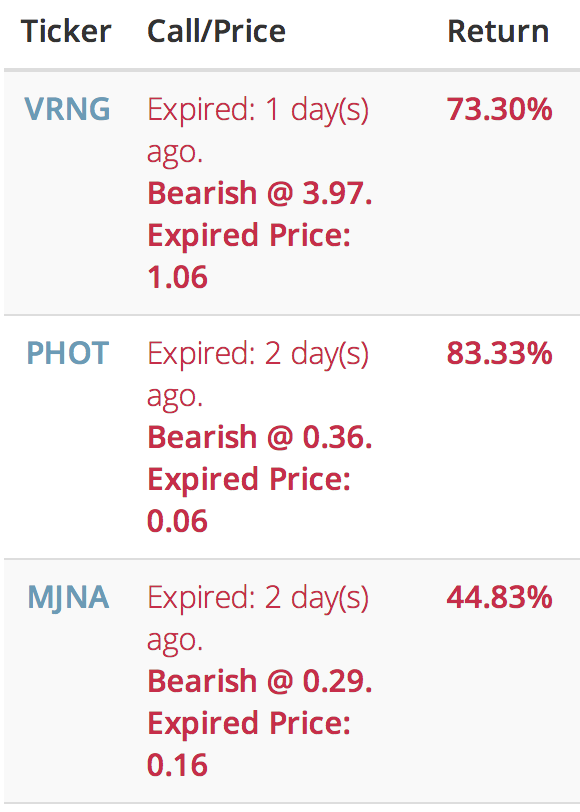The width and height of the screenshot is (580, 812).
Task: Open the MJNA ticker link
Action: (68, 598)
